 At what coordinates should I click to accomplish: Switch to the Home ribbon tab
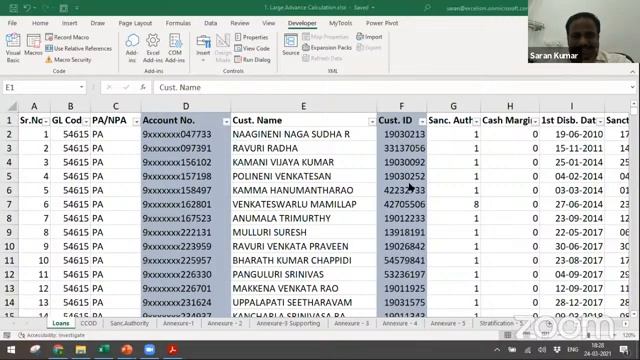tap(40, 23)
